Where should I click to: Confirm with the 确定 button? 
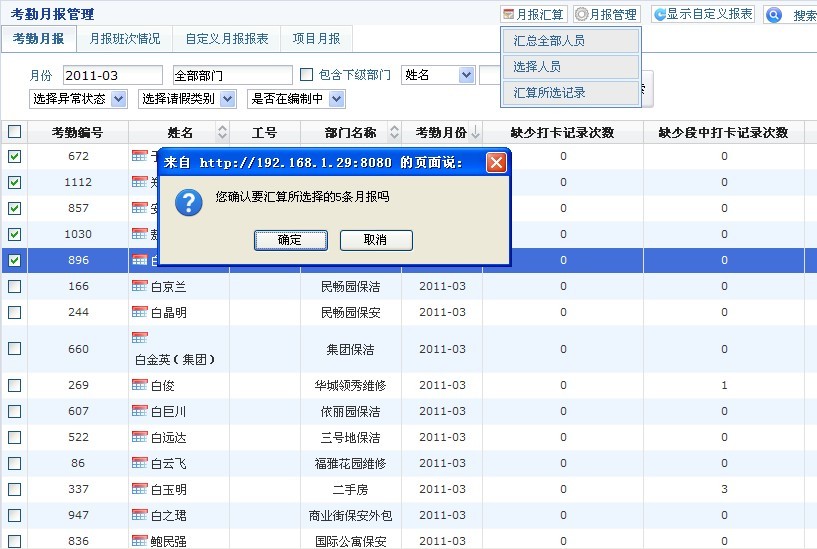coord(291,240)
